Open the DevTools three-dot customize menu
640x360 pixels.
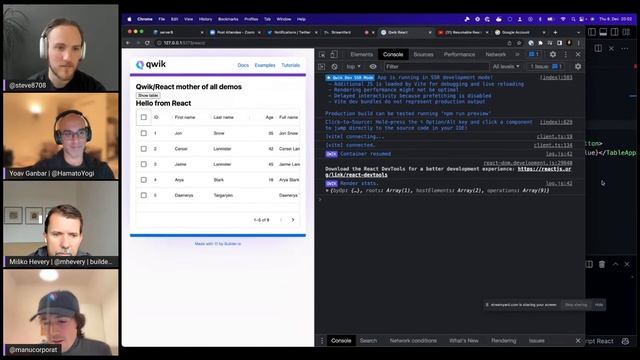(x=566, y=54)
